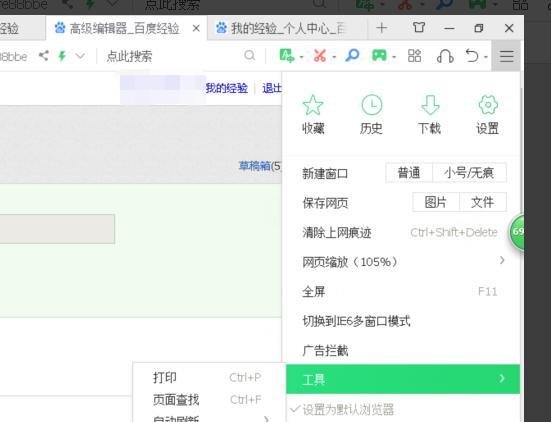The image size is (551, 422).
Task: Click the green 69 floating ball
Action: coord(517,232)
